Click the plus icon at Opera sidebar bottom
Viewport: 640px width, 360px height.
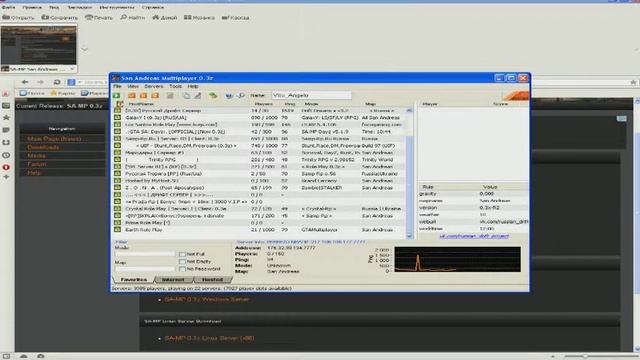(x=6, y=177)
